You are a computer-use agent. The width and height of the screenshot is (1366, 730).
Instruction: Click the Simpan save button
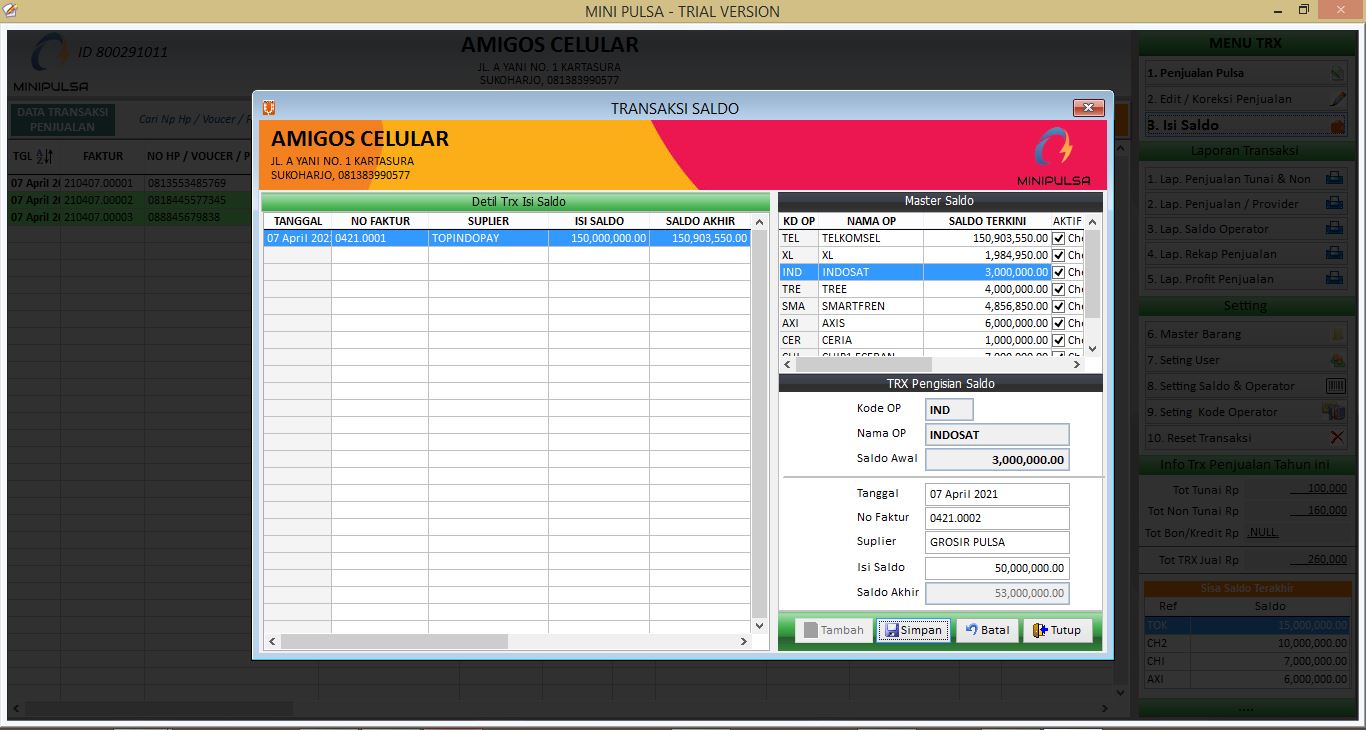(913, 630)
